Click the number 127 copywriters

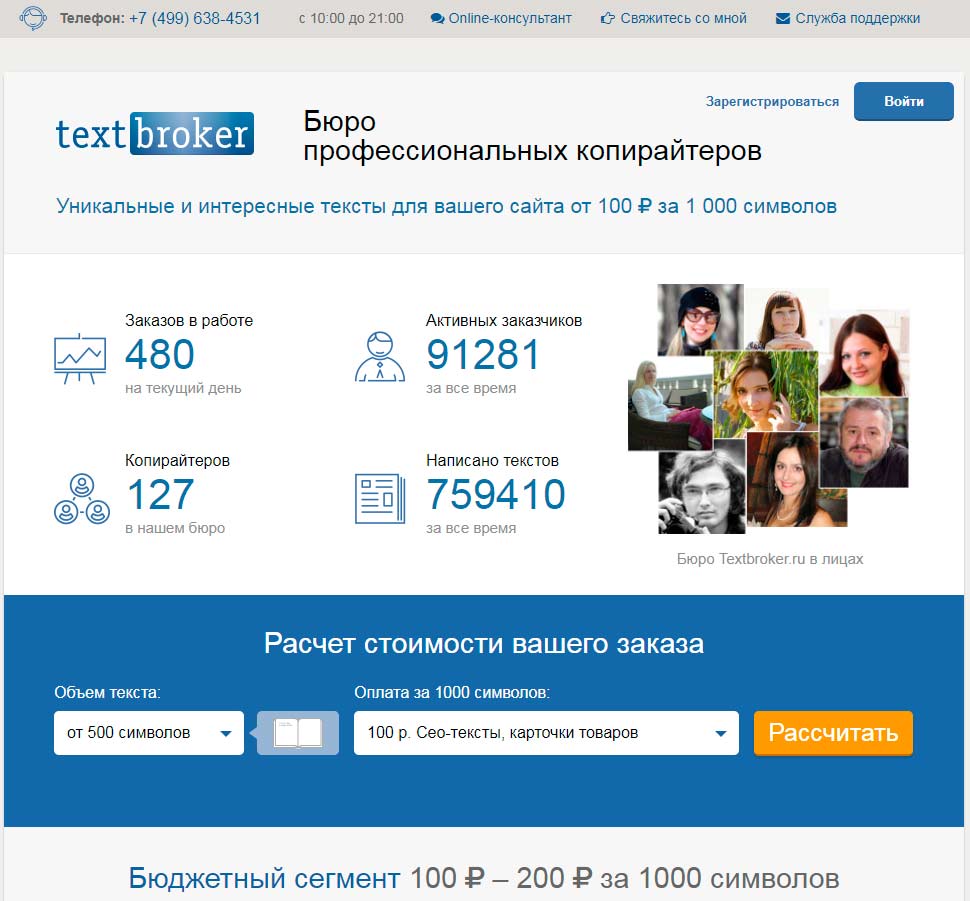point(160,494)
